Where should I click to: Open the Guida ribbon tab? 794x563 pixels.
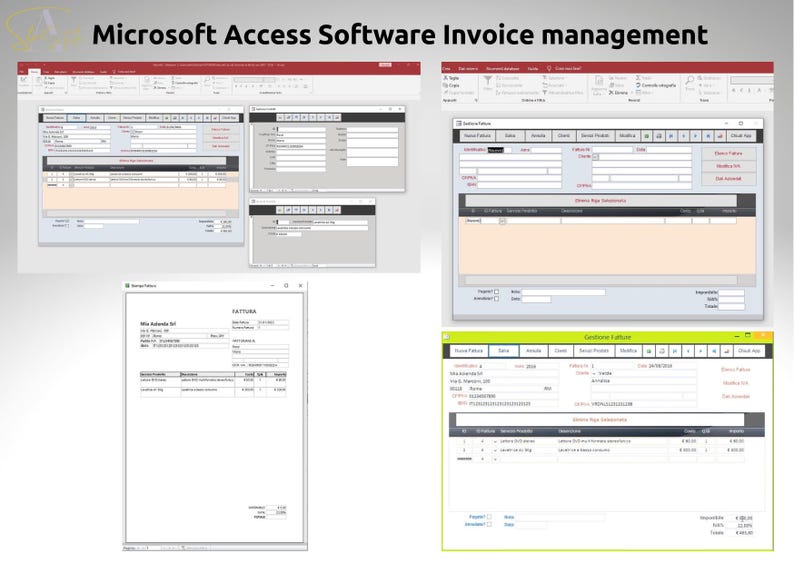click(x=533, y=68)
